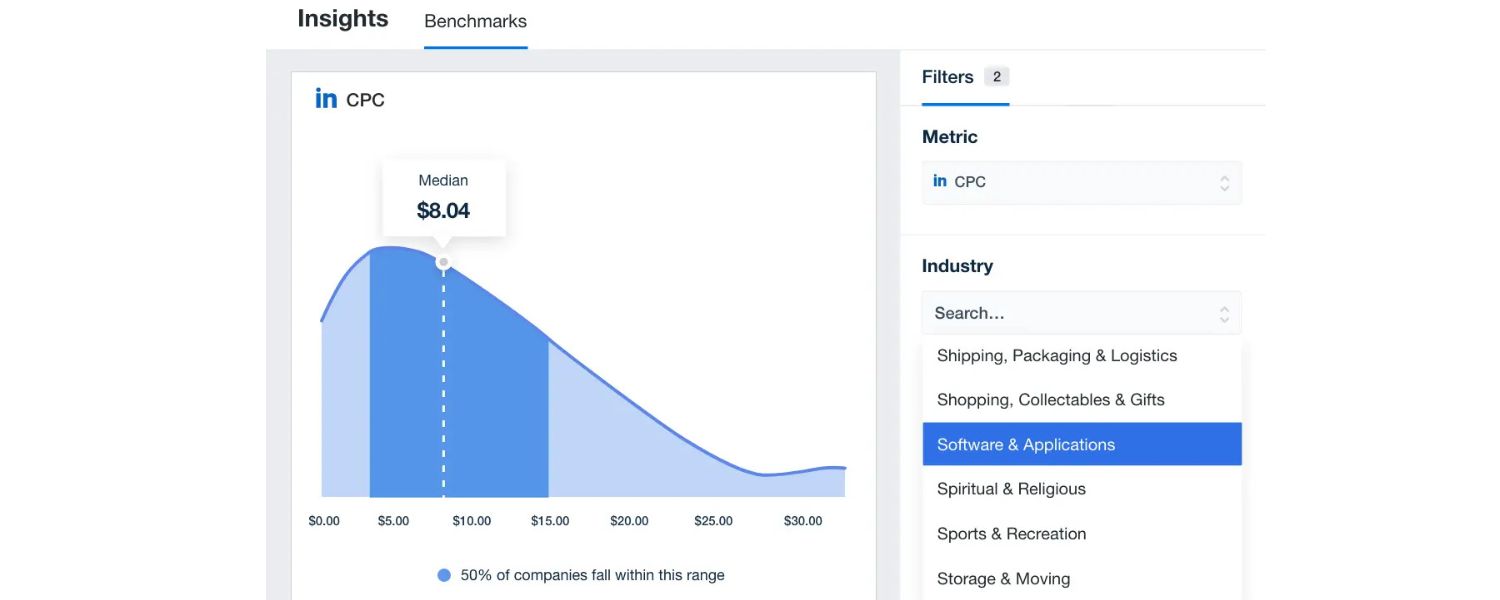The height and width of the screenshot is (600, 1500).
Task: Click the median marker dot on the curve
Action: 443,263
